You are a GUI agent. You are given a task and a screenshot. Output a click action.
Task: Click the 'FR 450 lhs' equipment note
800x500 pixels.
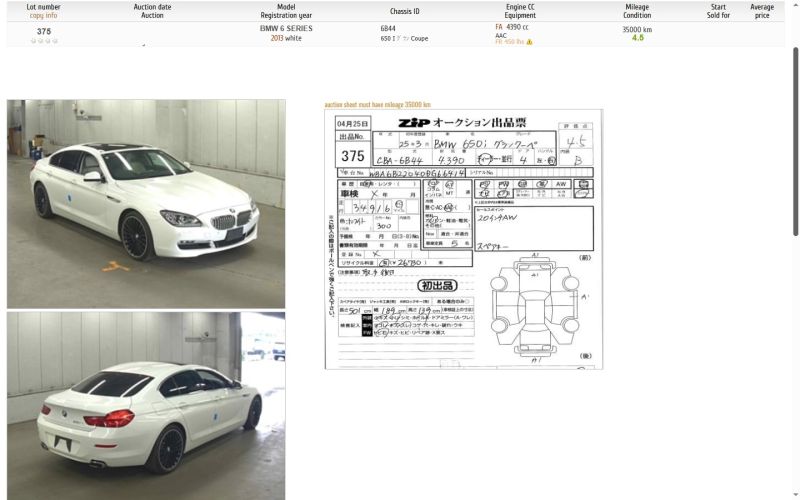pyautogui.click(x=510, y=42)
